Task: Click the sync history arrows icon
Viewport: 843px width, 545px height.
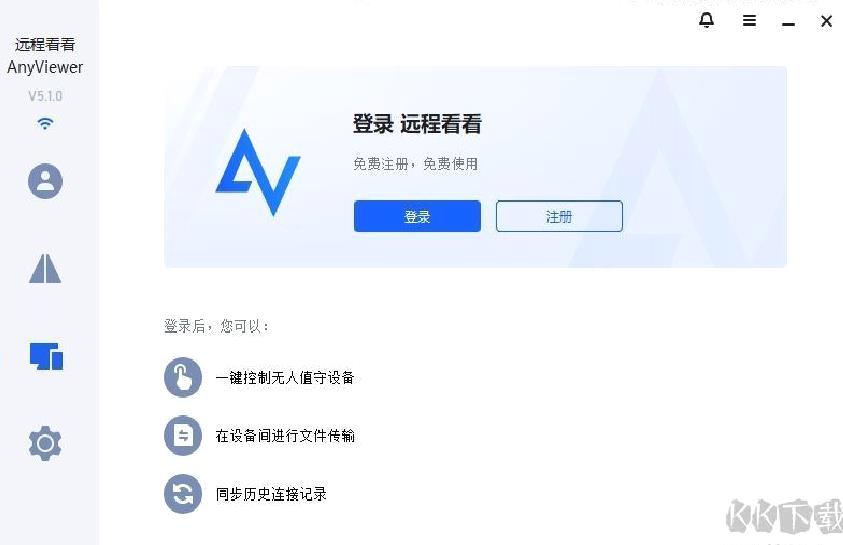Action: point(183,493)
